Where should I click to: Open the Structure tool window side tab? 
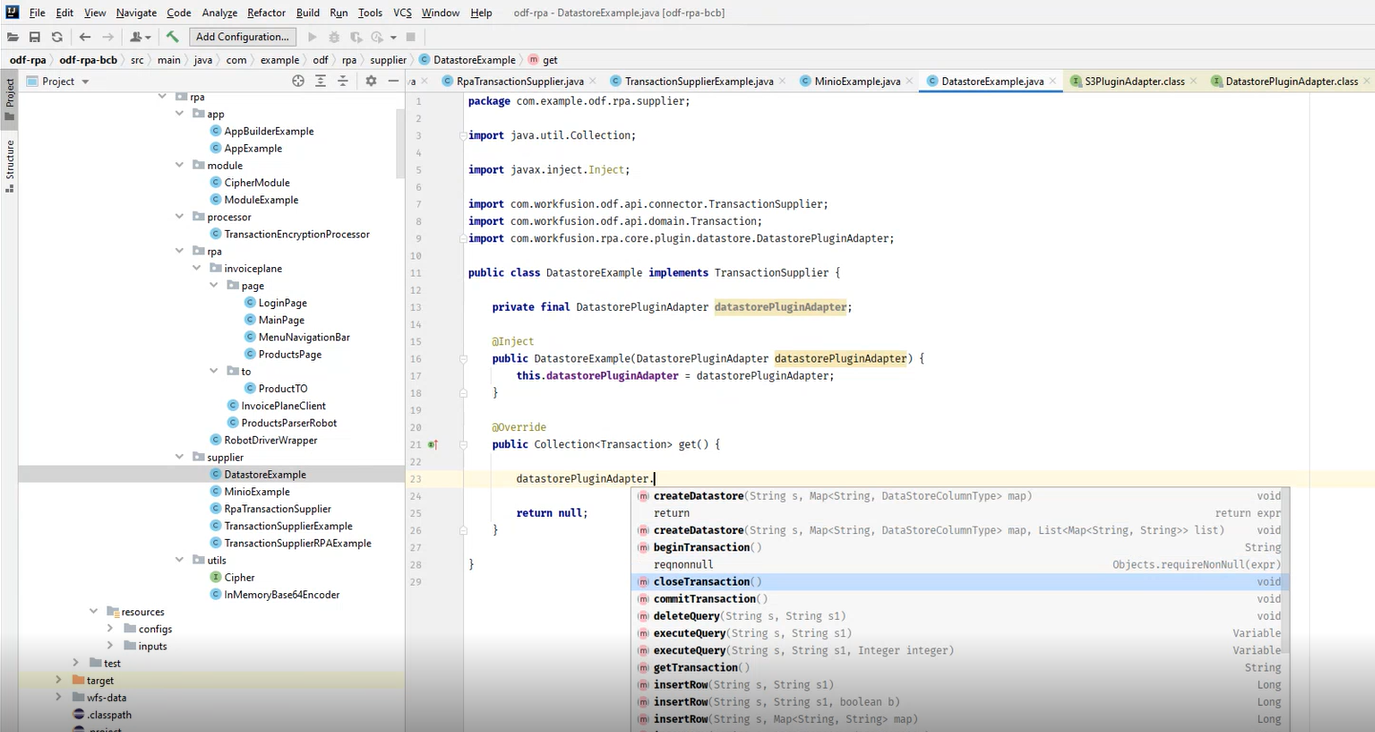[x=10, y=165]
